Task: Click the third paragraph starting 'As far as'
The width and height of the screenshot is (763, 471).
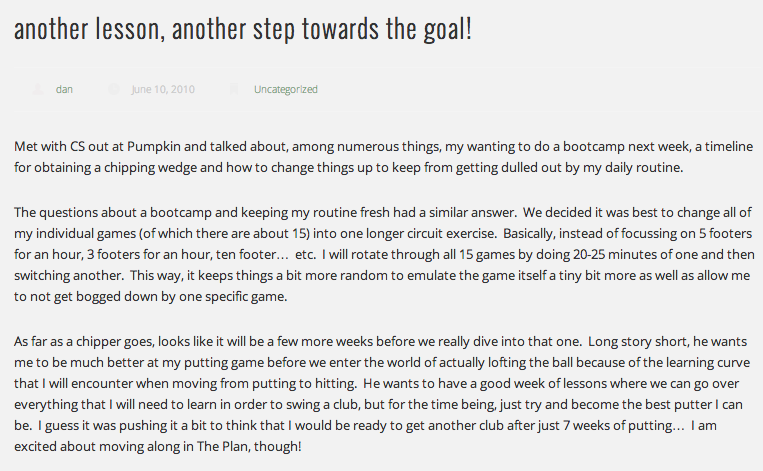Action: coord(380,393)
